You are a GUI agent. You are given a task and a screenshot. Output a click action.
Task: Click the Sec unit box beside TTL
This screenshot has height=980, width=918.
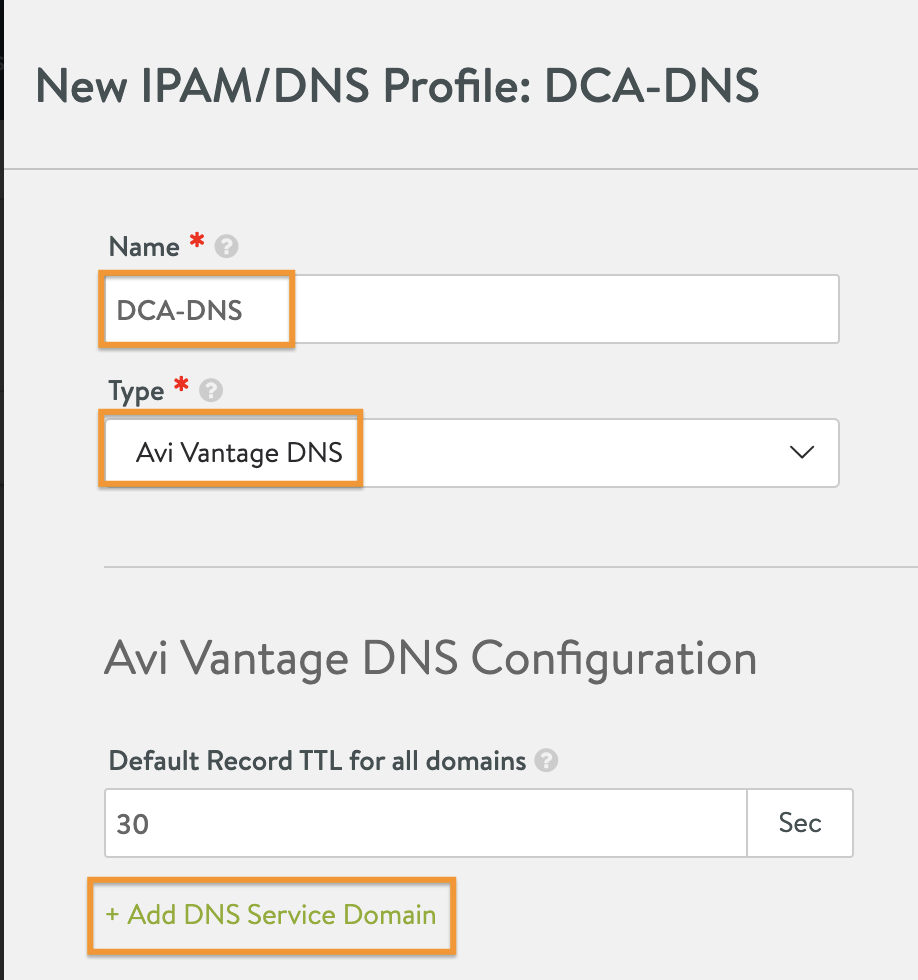click(800, 822)
